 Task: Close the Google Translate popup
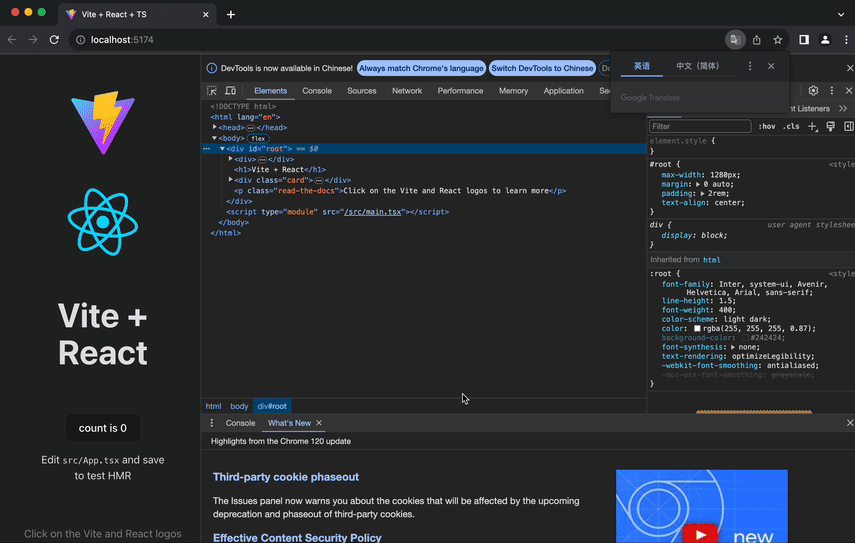(x=771, y=66)
